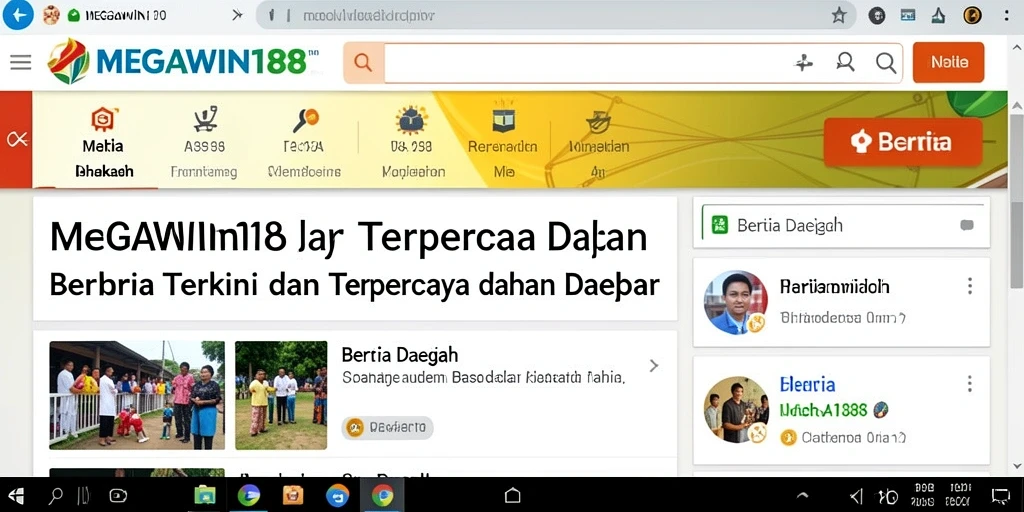Launch the Edge browser taskbar icon

click(x=249, y=496)
